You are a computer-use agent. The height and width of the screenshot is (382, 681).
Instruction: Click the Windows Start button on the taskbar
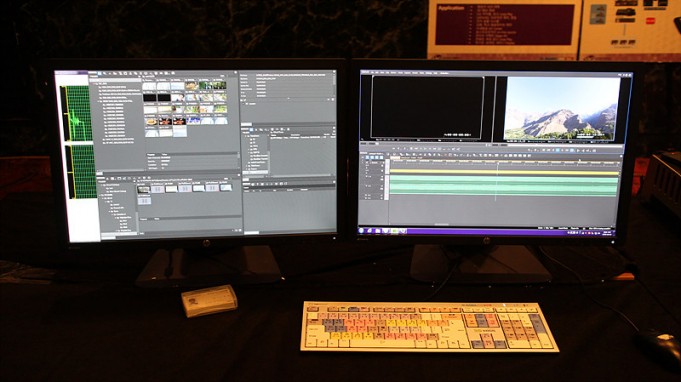click(x=362, y=231)
